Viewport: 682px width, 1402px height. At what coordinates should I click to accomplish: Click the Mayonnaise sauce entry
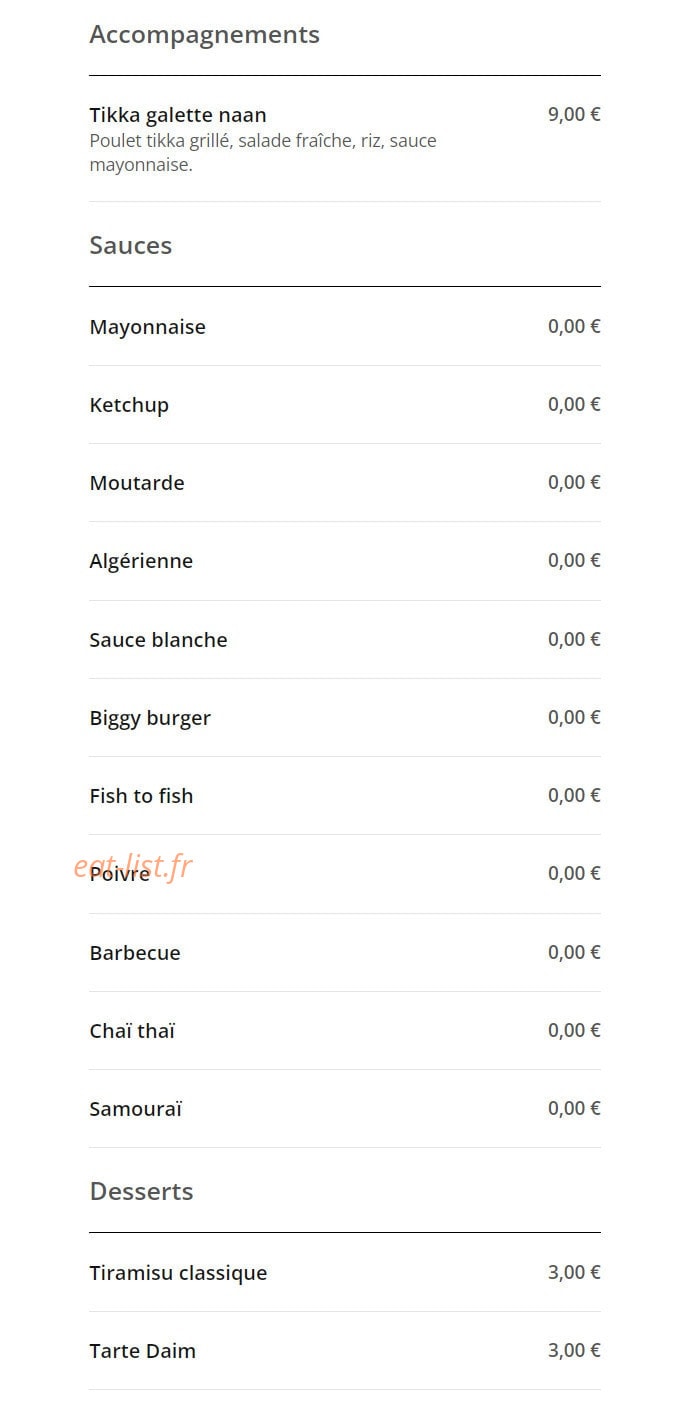click(344, 327)
